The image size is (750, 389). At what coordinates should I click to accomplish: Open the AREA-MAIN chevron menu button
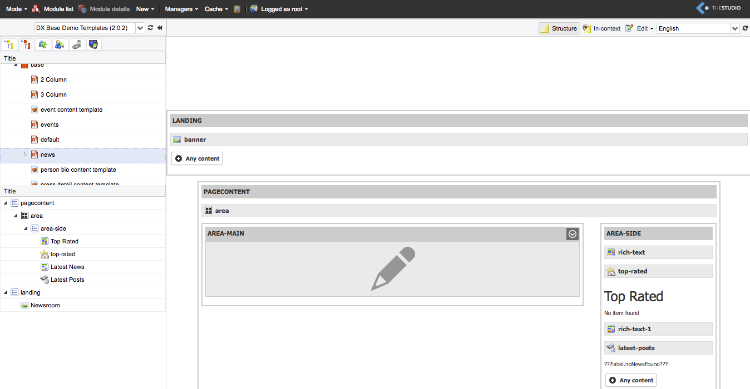pos(572,234)
